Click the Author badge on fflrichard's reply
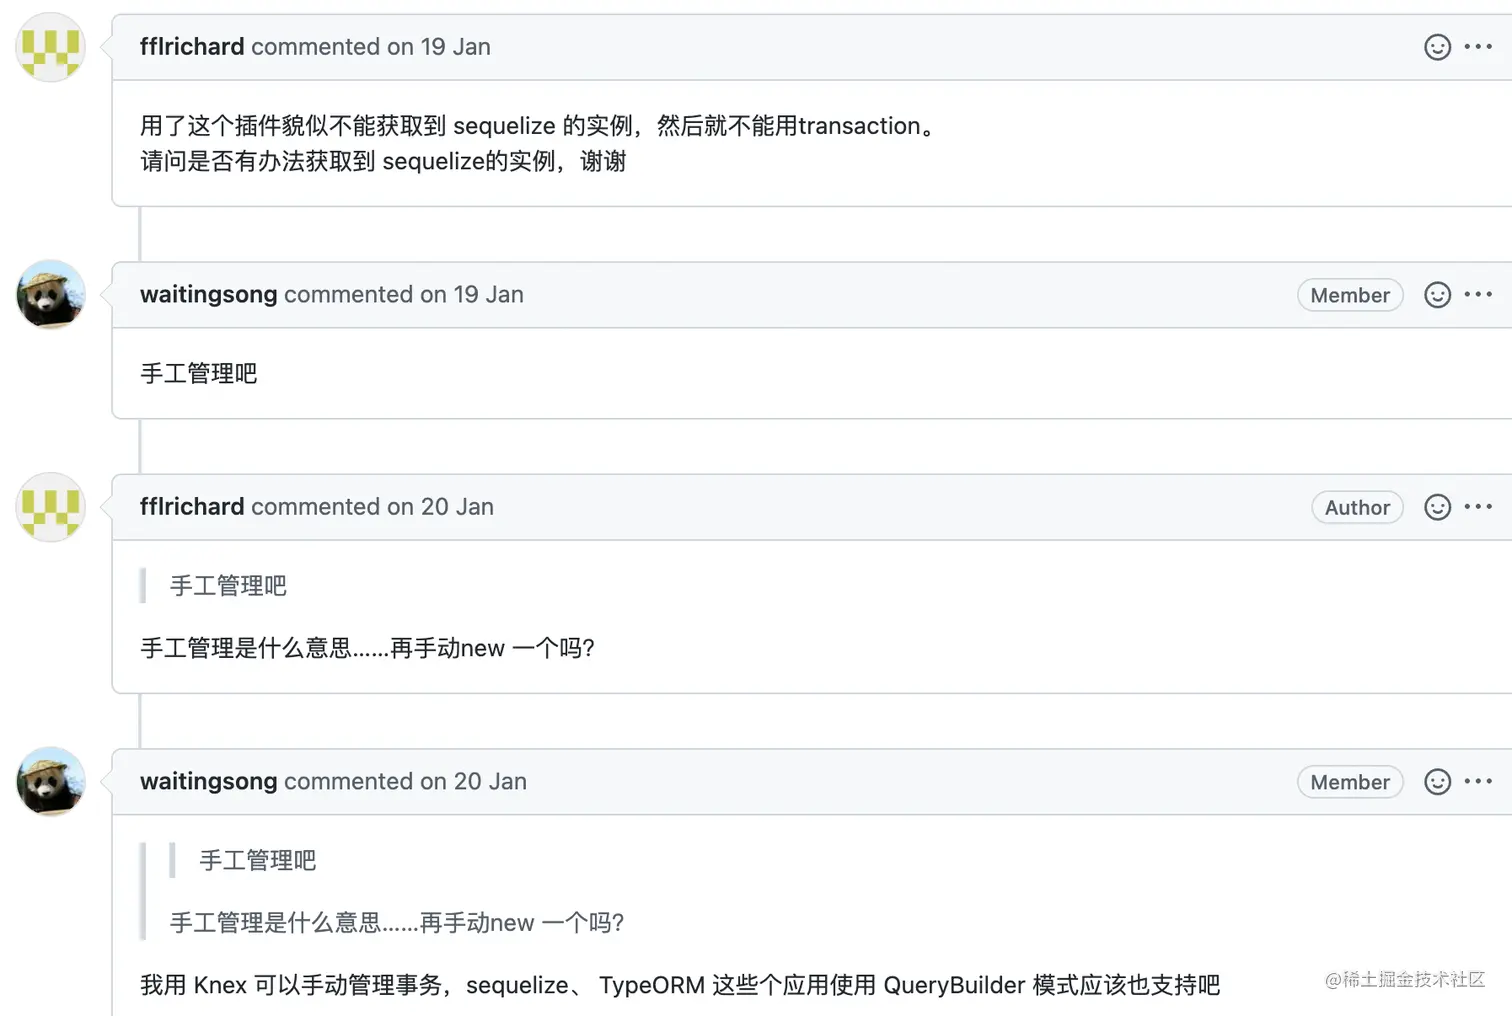Viewport: 1512px width, 1016px height. click(1357, 507)
